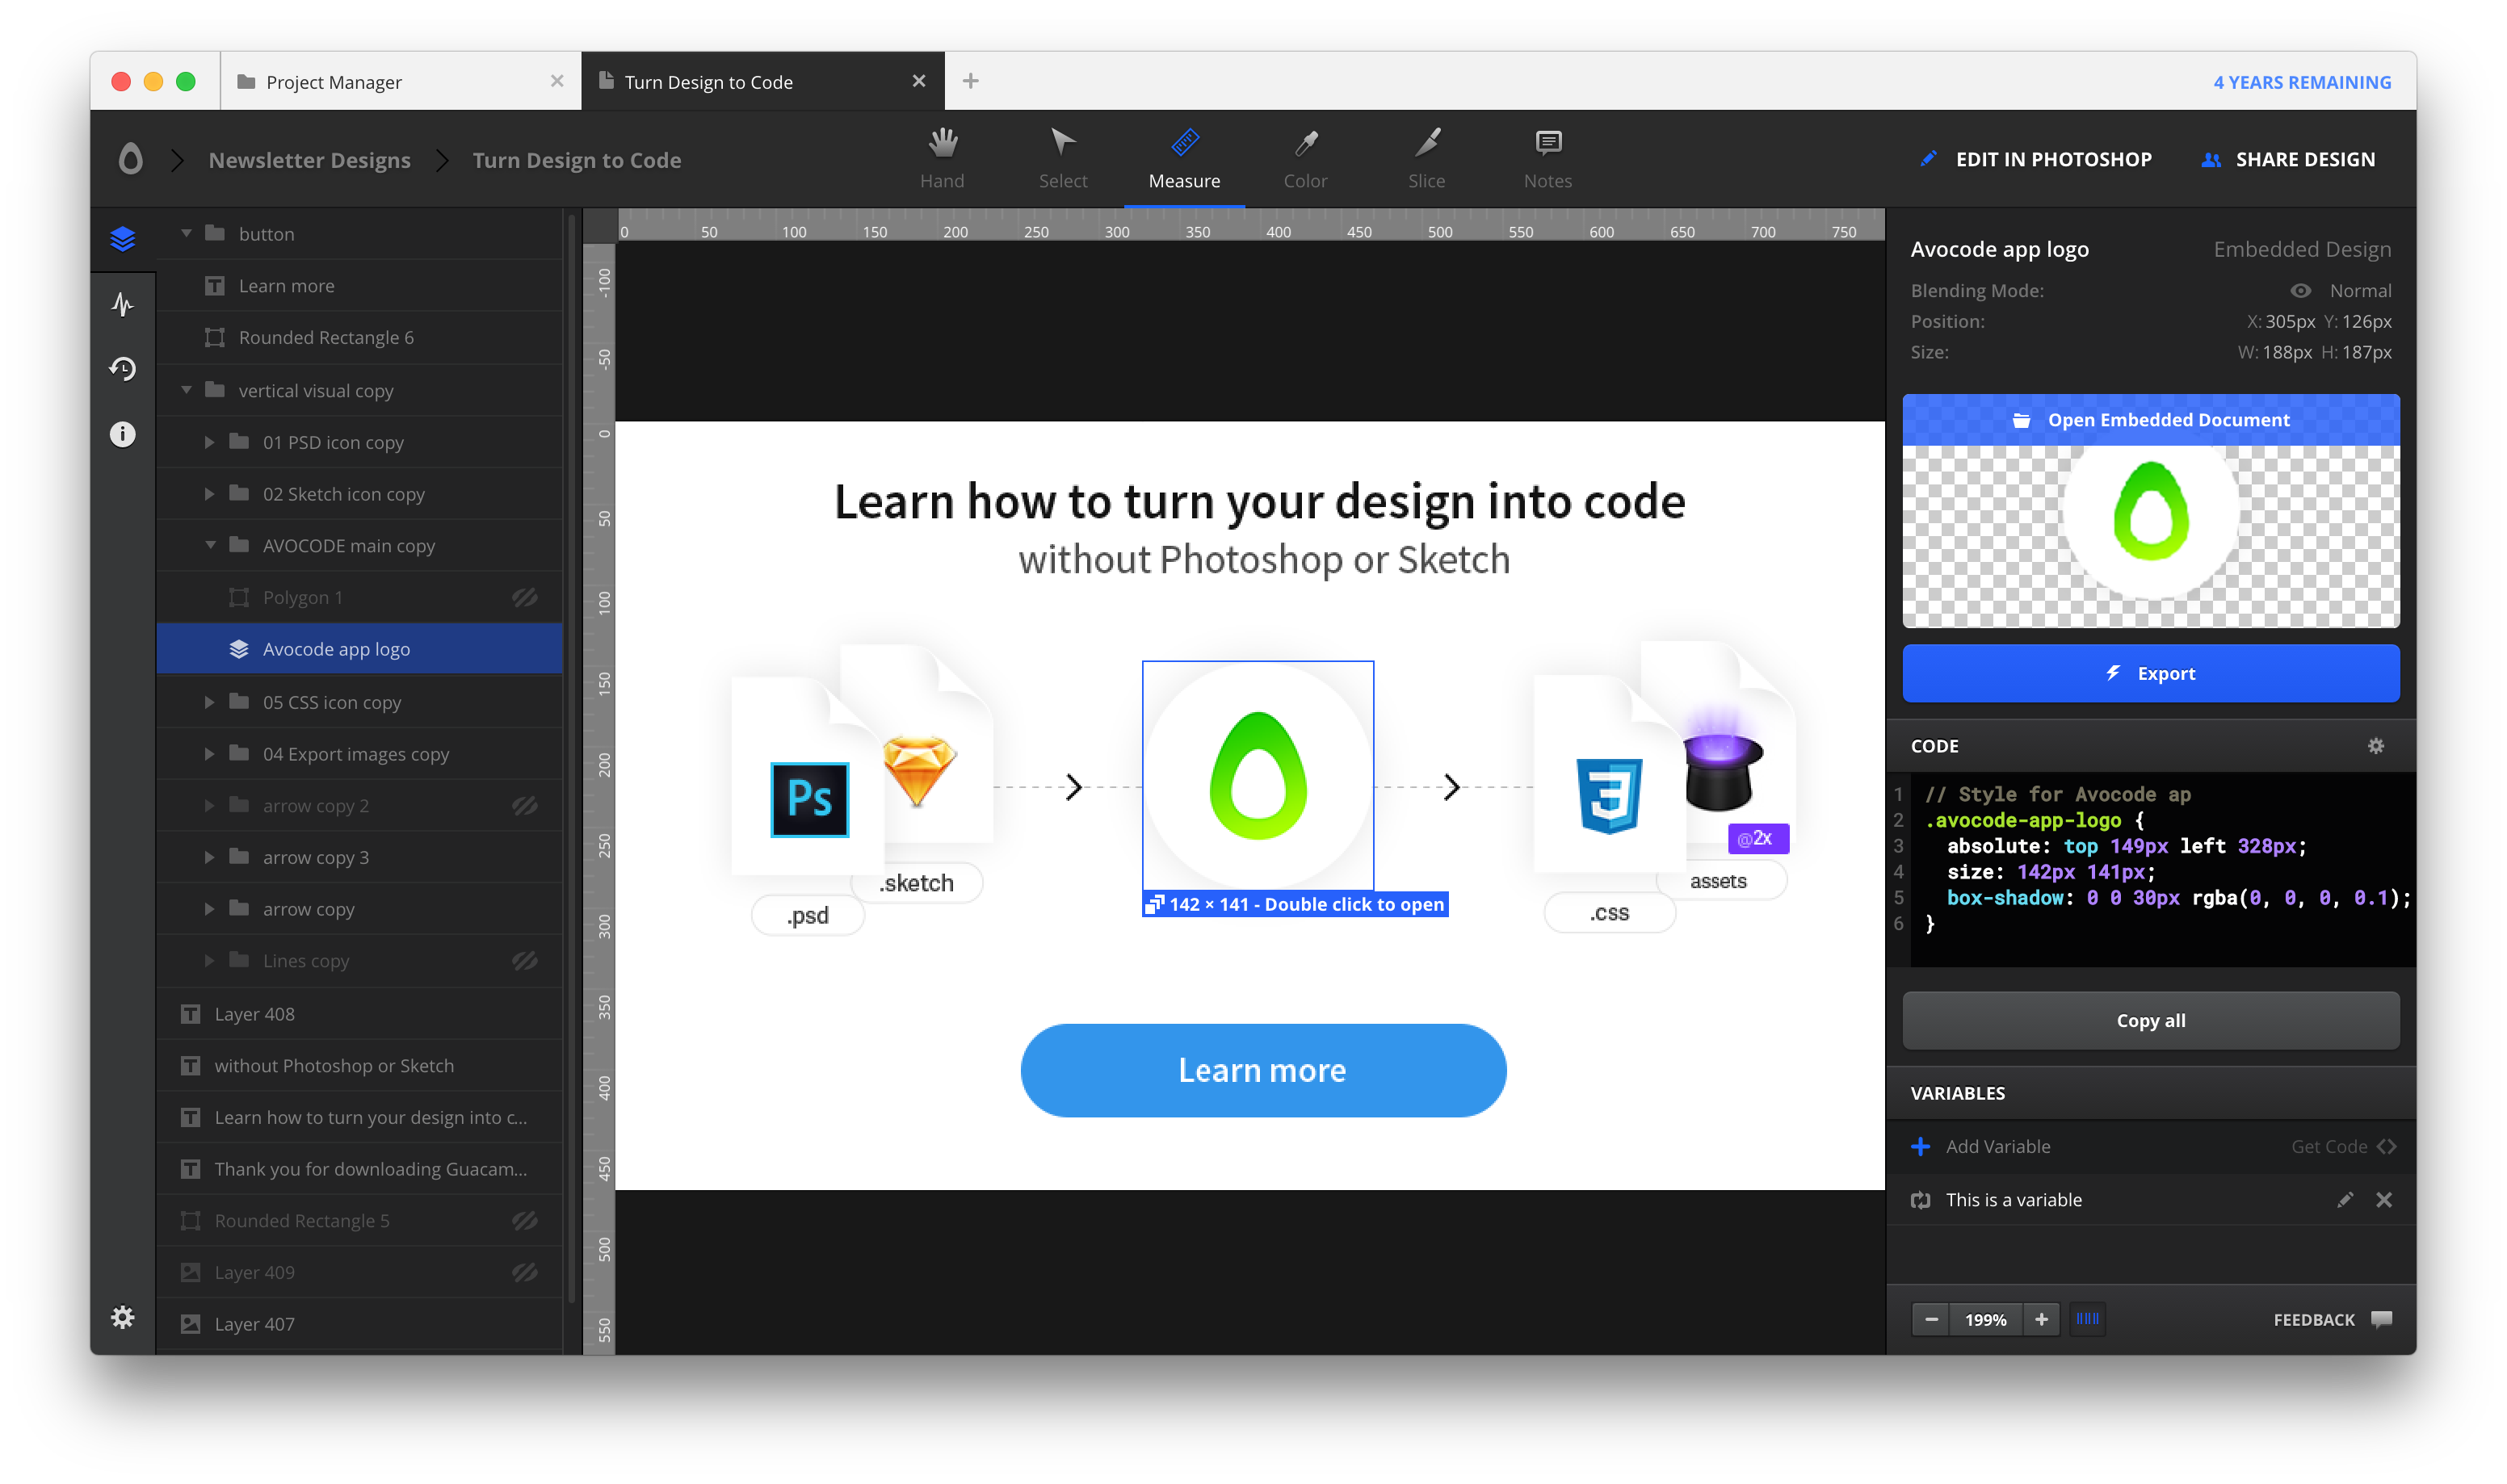Pick the Color eyedropper tool
This screenshot has height=1484, width=2507.
pyautogui.click(x=1305, y=159)
